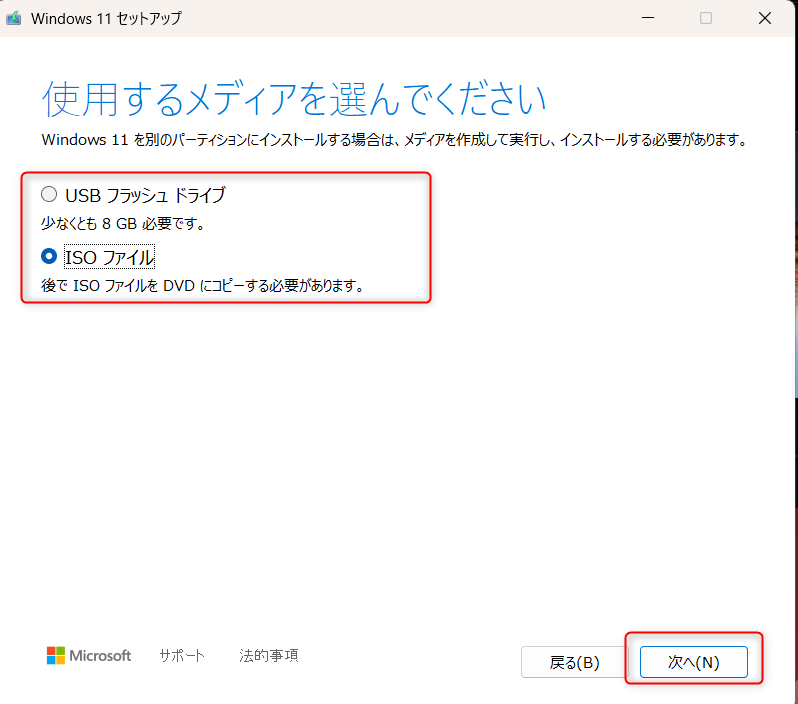Click the Windows 11 partition instruction text
Image resolution: width=798 pixels, height=704 pixels.
[x=394, y=139]
